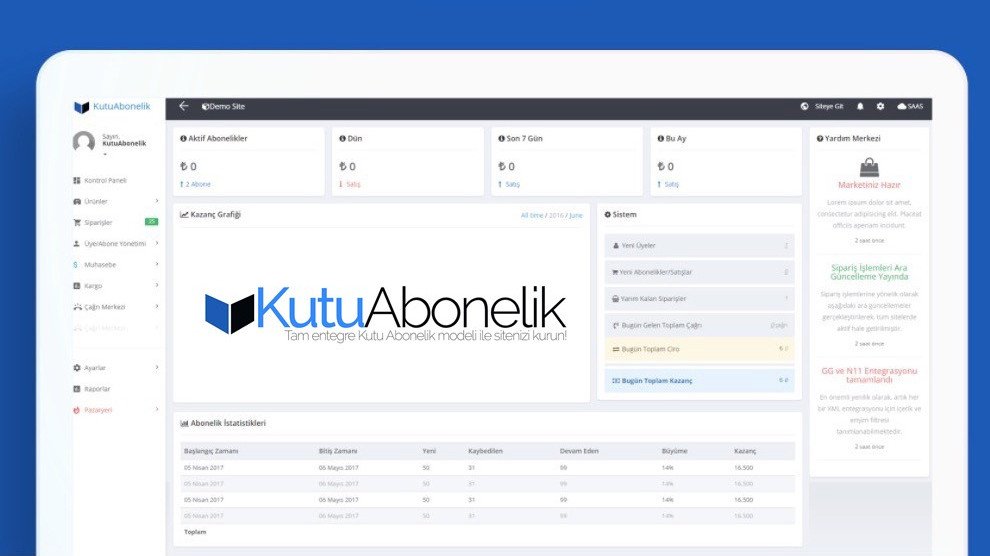
Task: Click the Siteye Git globe icon
Action: pos(804,107)
